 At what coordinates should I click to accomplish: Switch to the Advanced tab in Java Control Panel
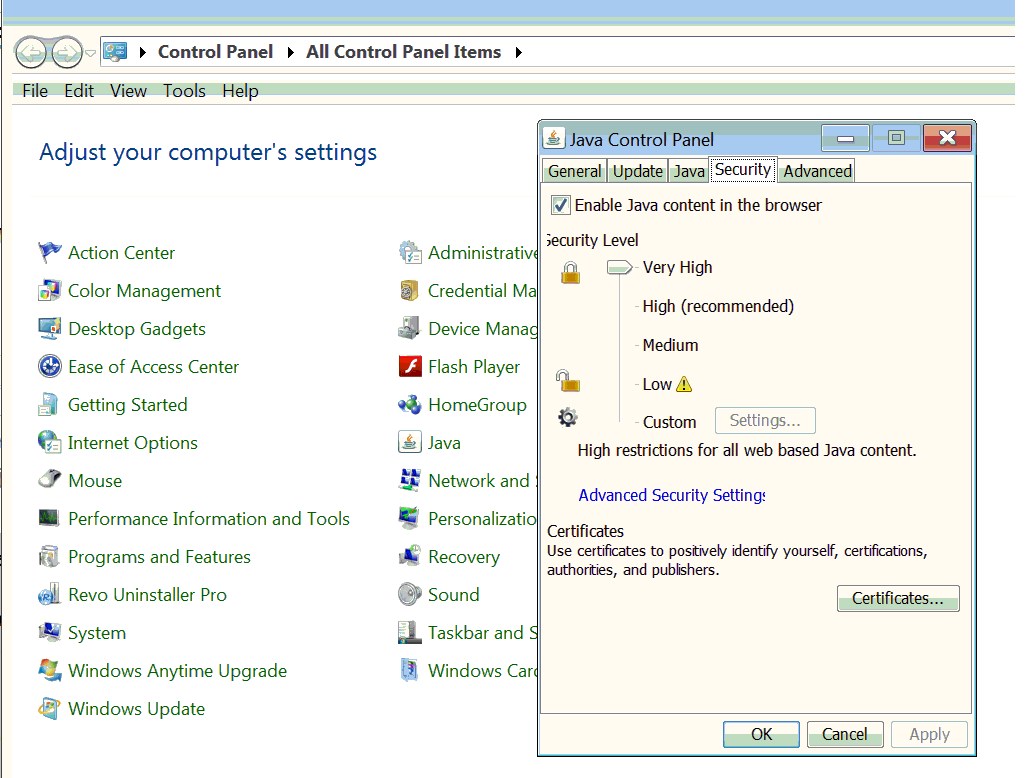tap(816, 170)
